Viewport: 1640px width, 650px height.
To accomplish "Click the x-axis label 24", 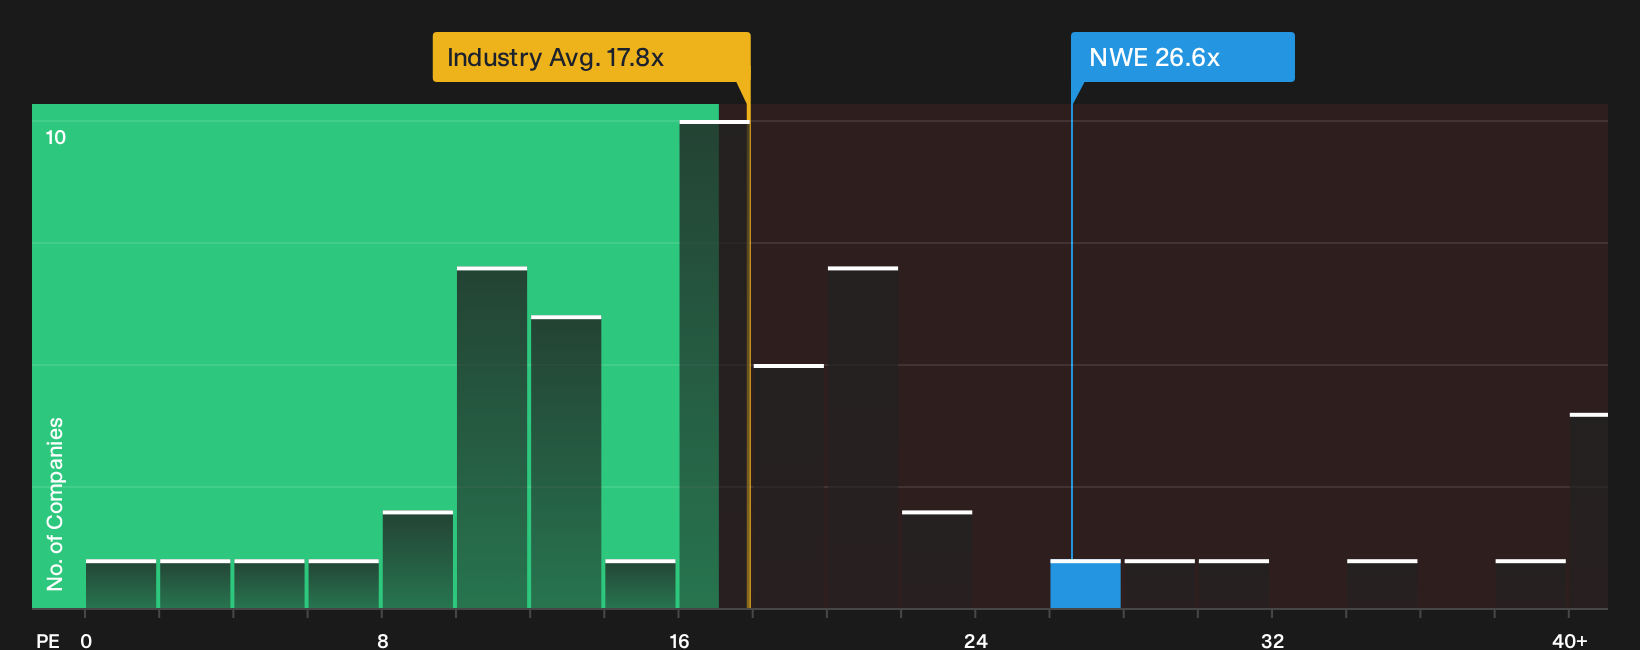I will pos(976,640).
